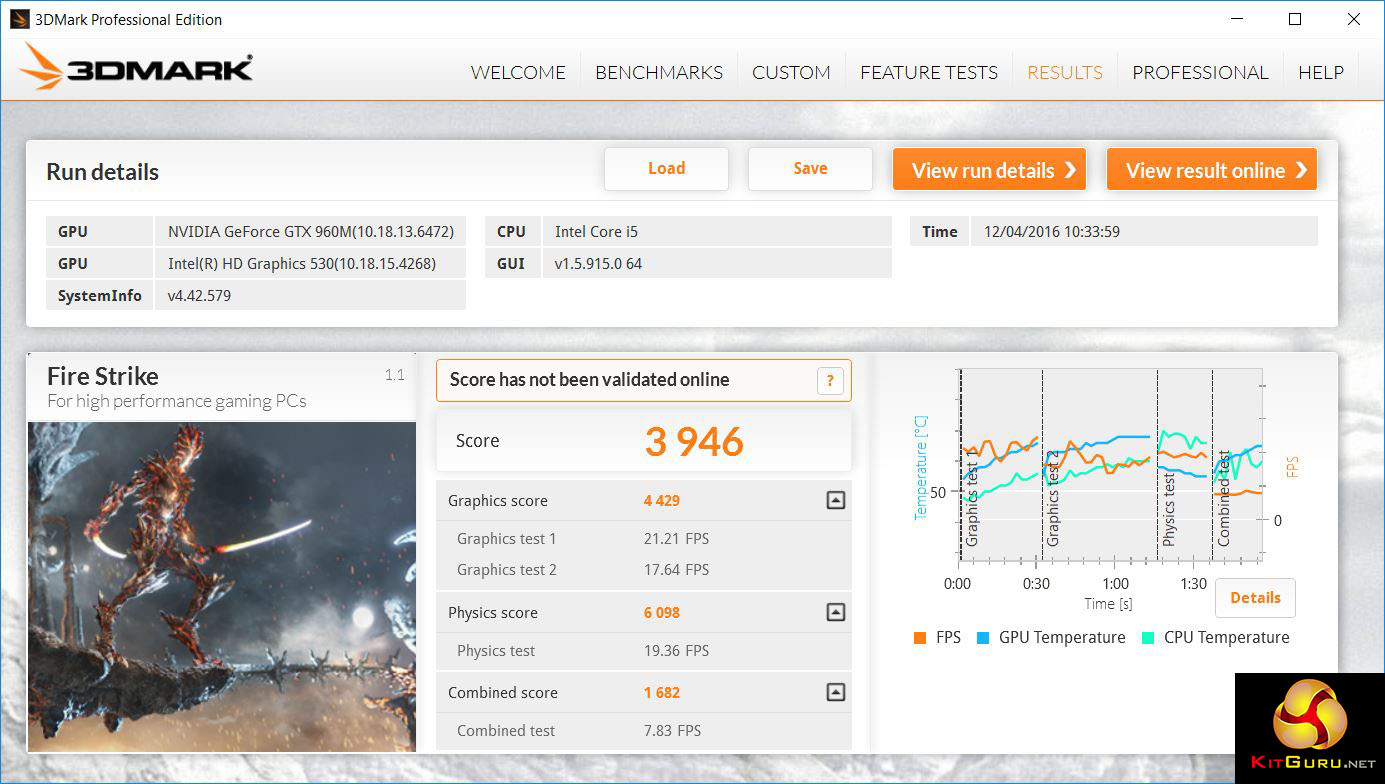1385x784 pixels.
Task: Click the Fire Strike preview image
Action: click(222, 586)
